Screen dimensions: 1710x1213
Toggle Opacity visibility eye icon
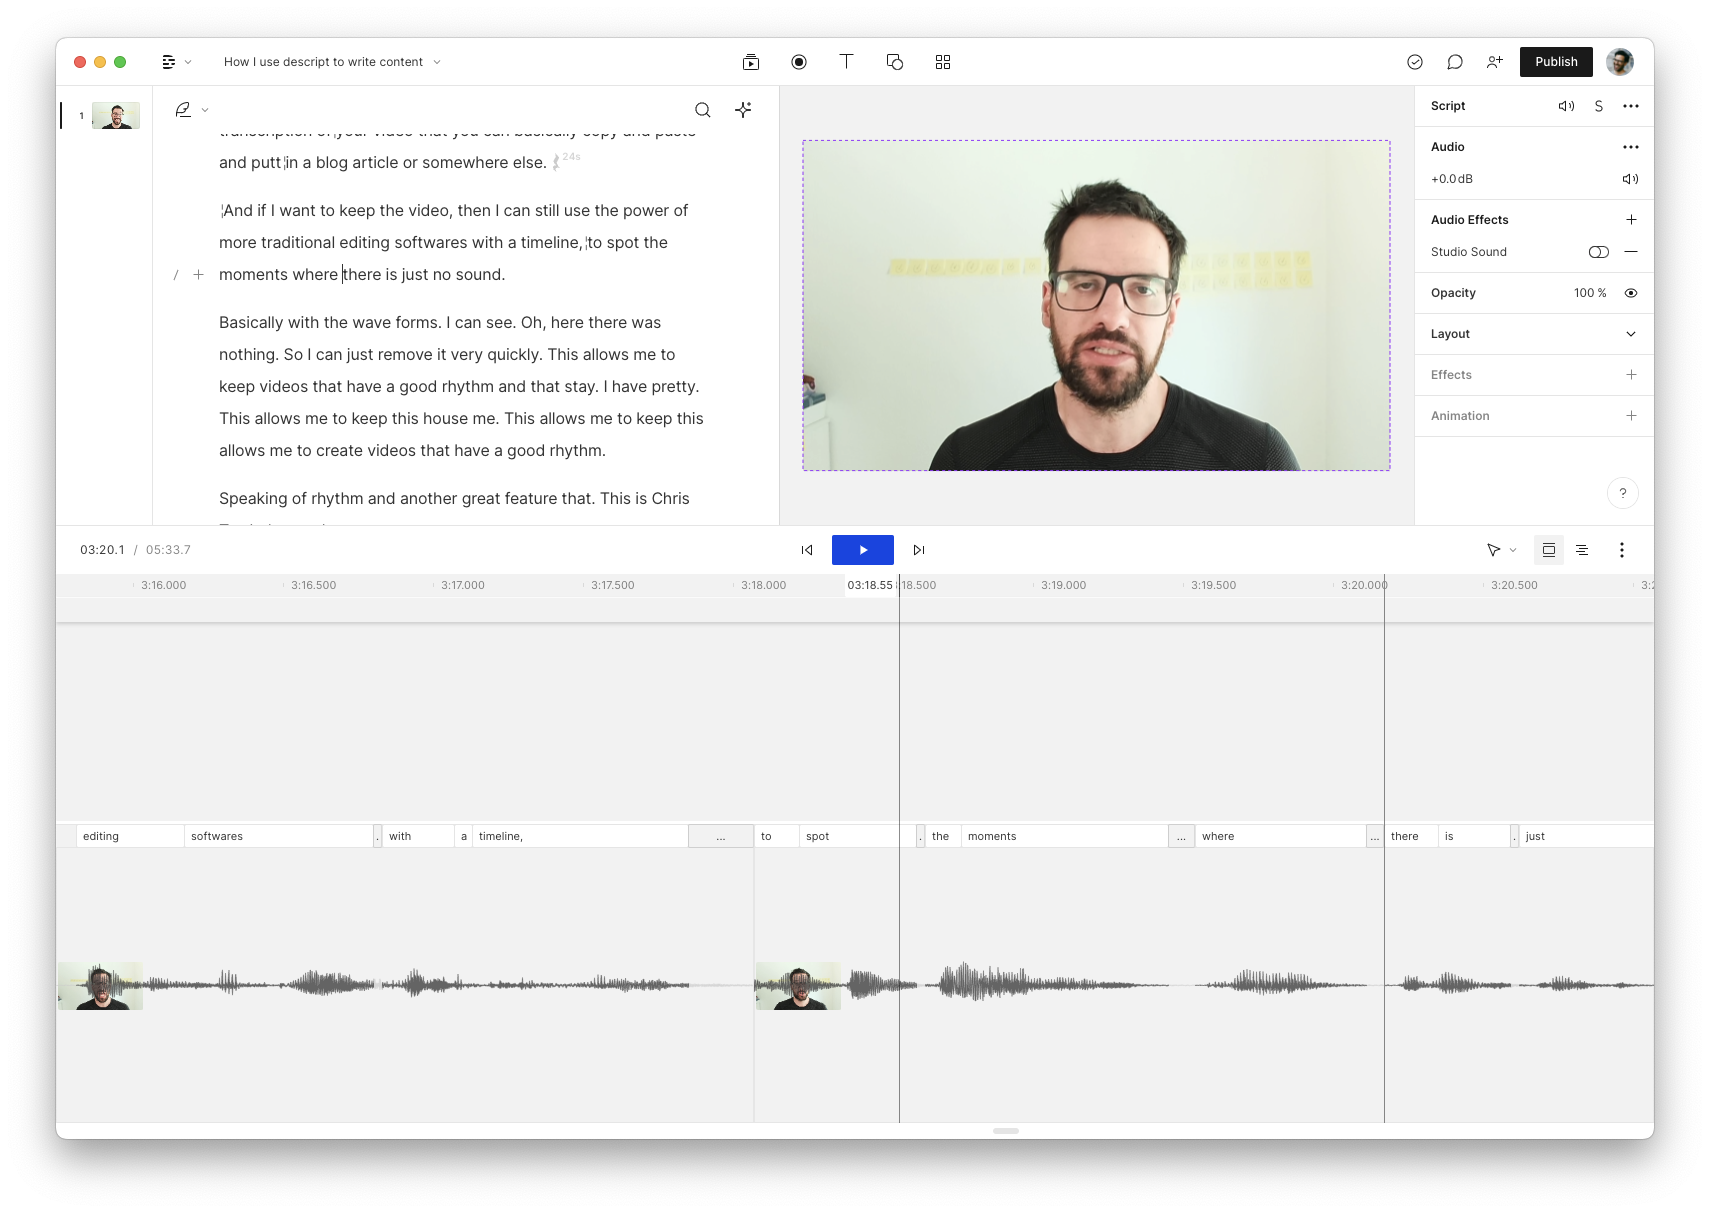pyautogui.click(x=1631, y=293)
